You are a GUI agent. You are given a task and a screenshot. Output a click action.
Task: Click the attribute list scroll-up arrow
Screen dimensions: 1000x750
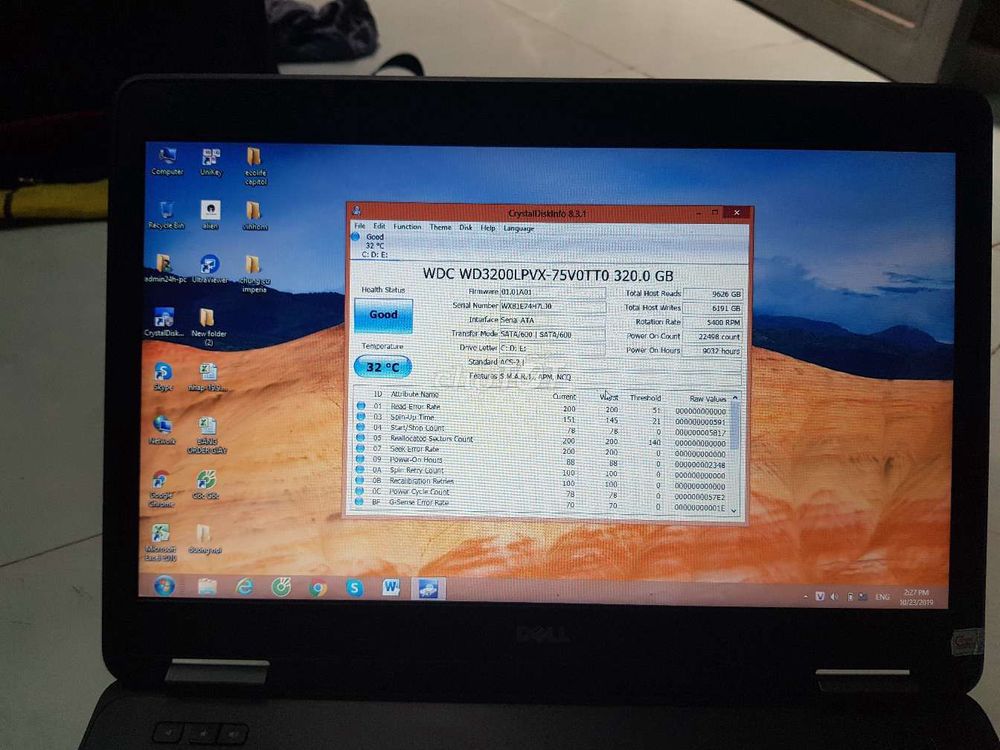pos(735,398)
